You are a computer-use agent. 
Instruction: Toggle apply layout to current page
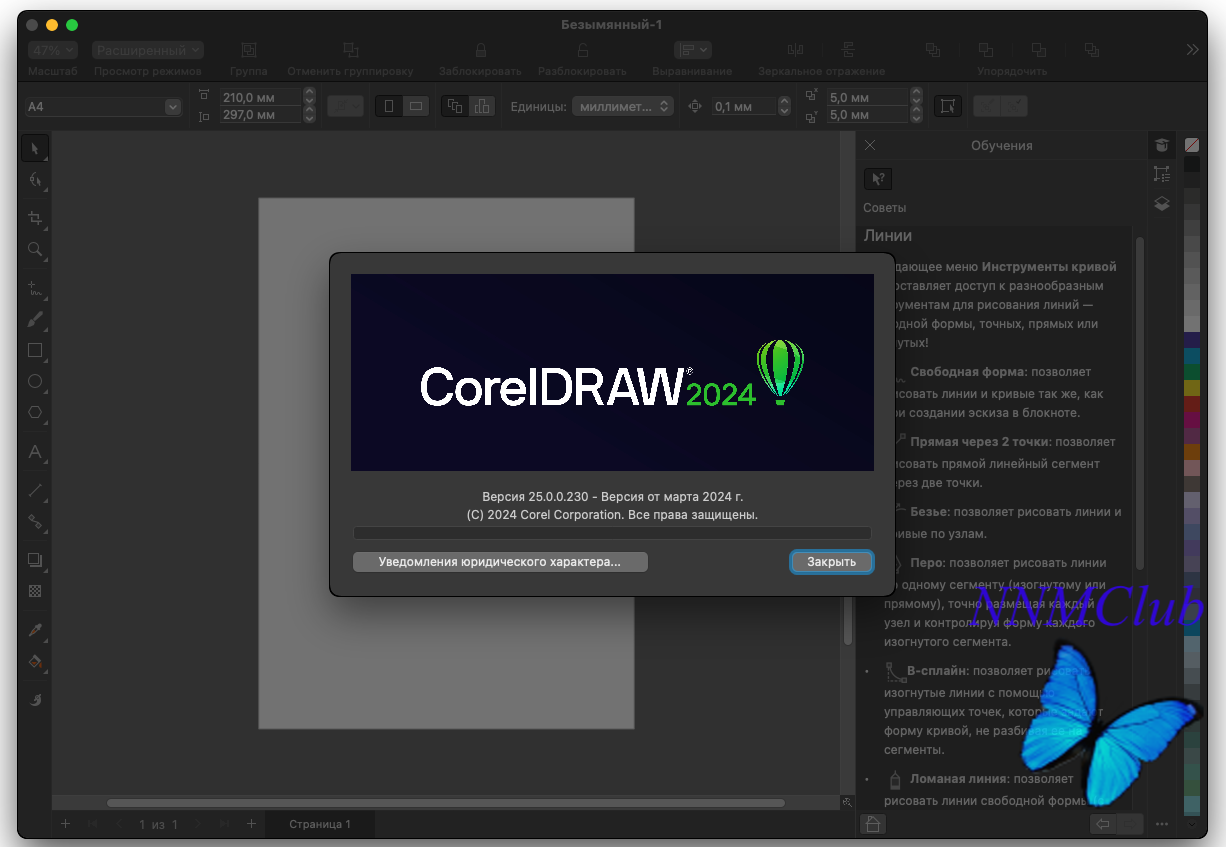(482, 106)
